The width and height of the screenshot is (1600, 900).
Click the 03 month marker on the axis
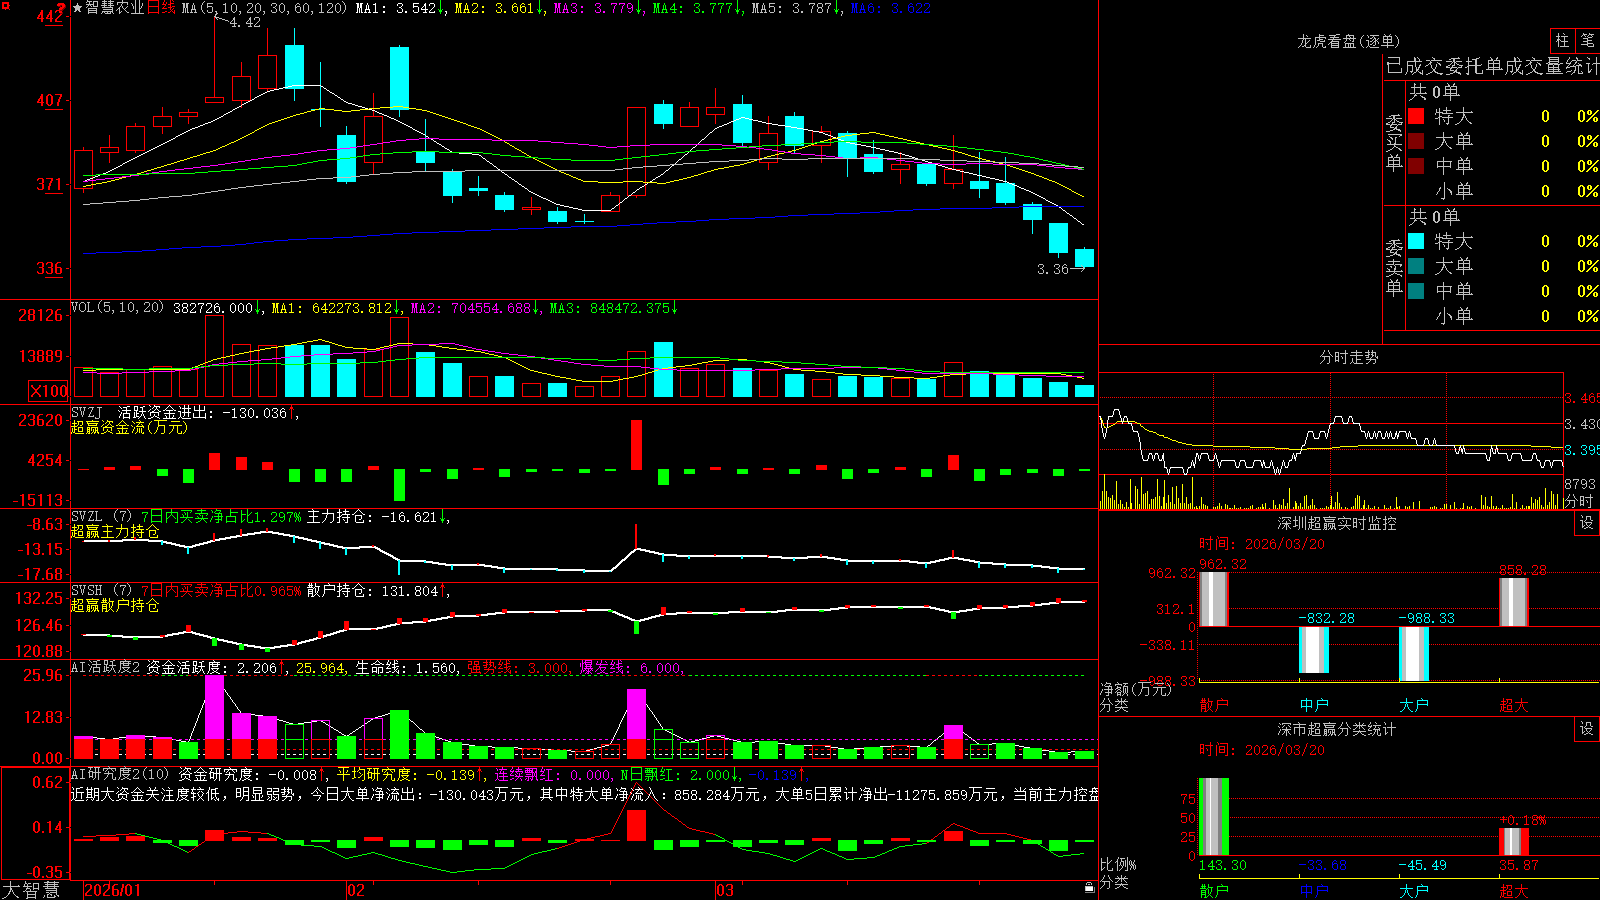click(725, 890)
